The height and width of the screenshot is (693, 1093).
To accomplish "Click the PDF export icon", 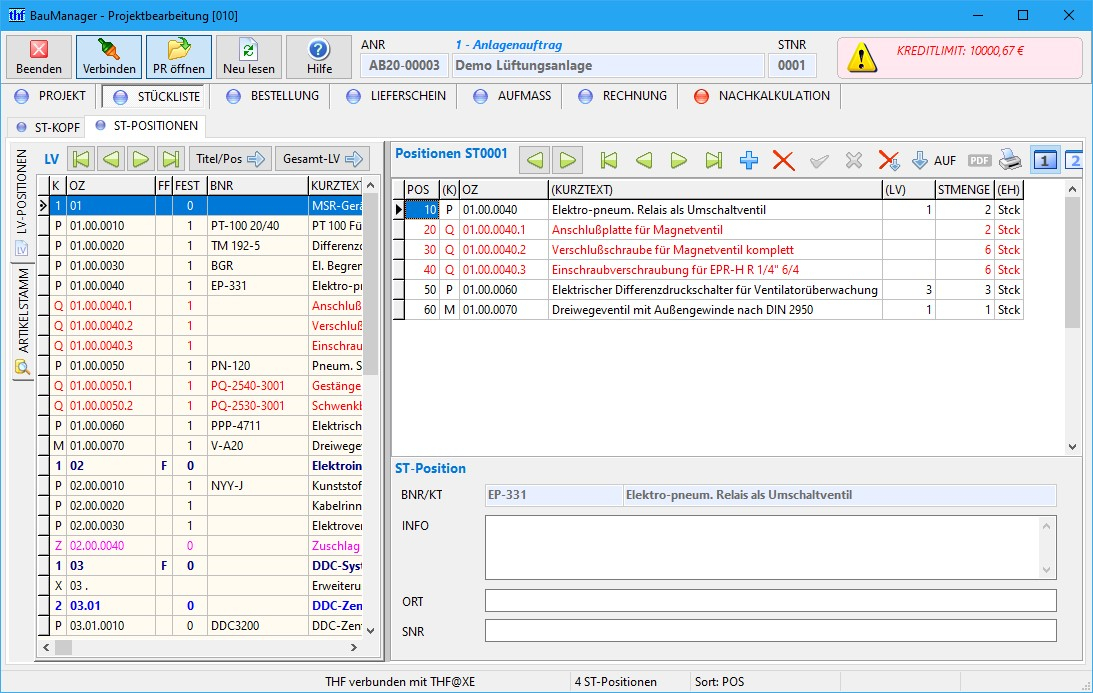I will click(979, 160).
